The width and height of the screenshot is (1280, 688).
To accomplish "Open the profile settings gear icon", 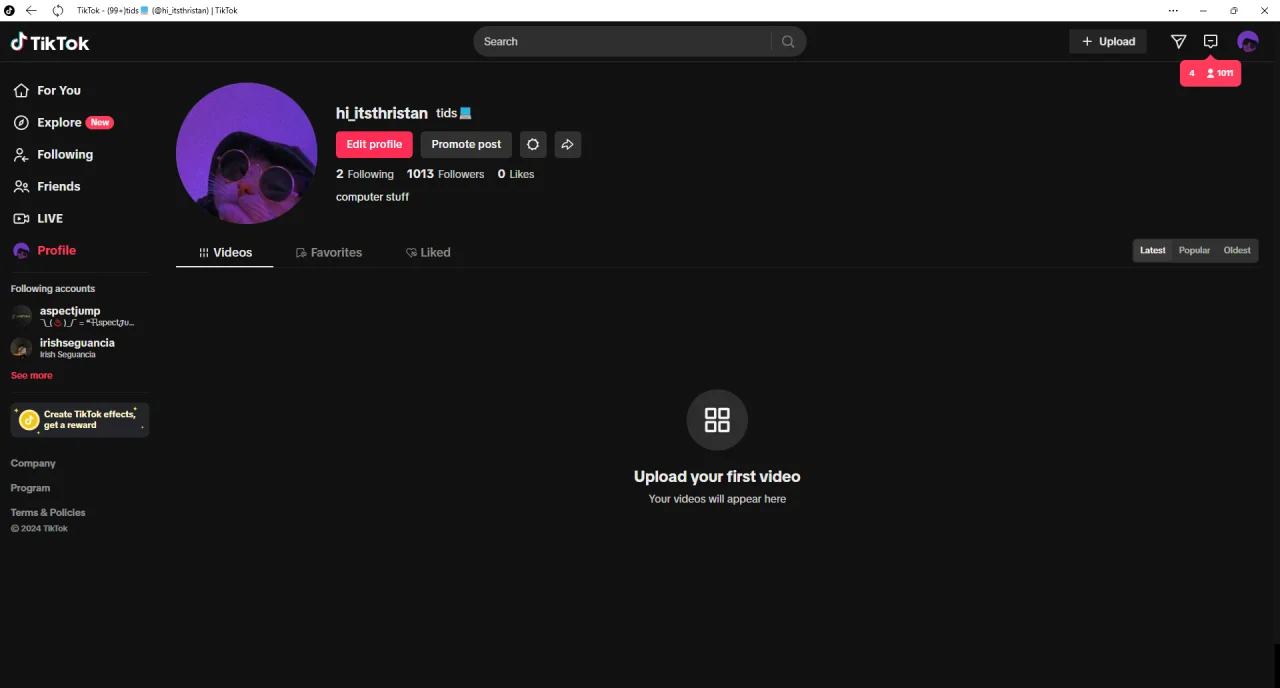I will coord(533,144).
